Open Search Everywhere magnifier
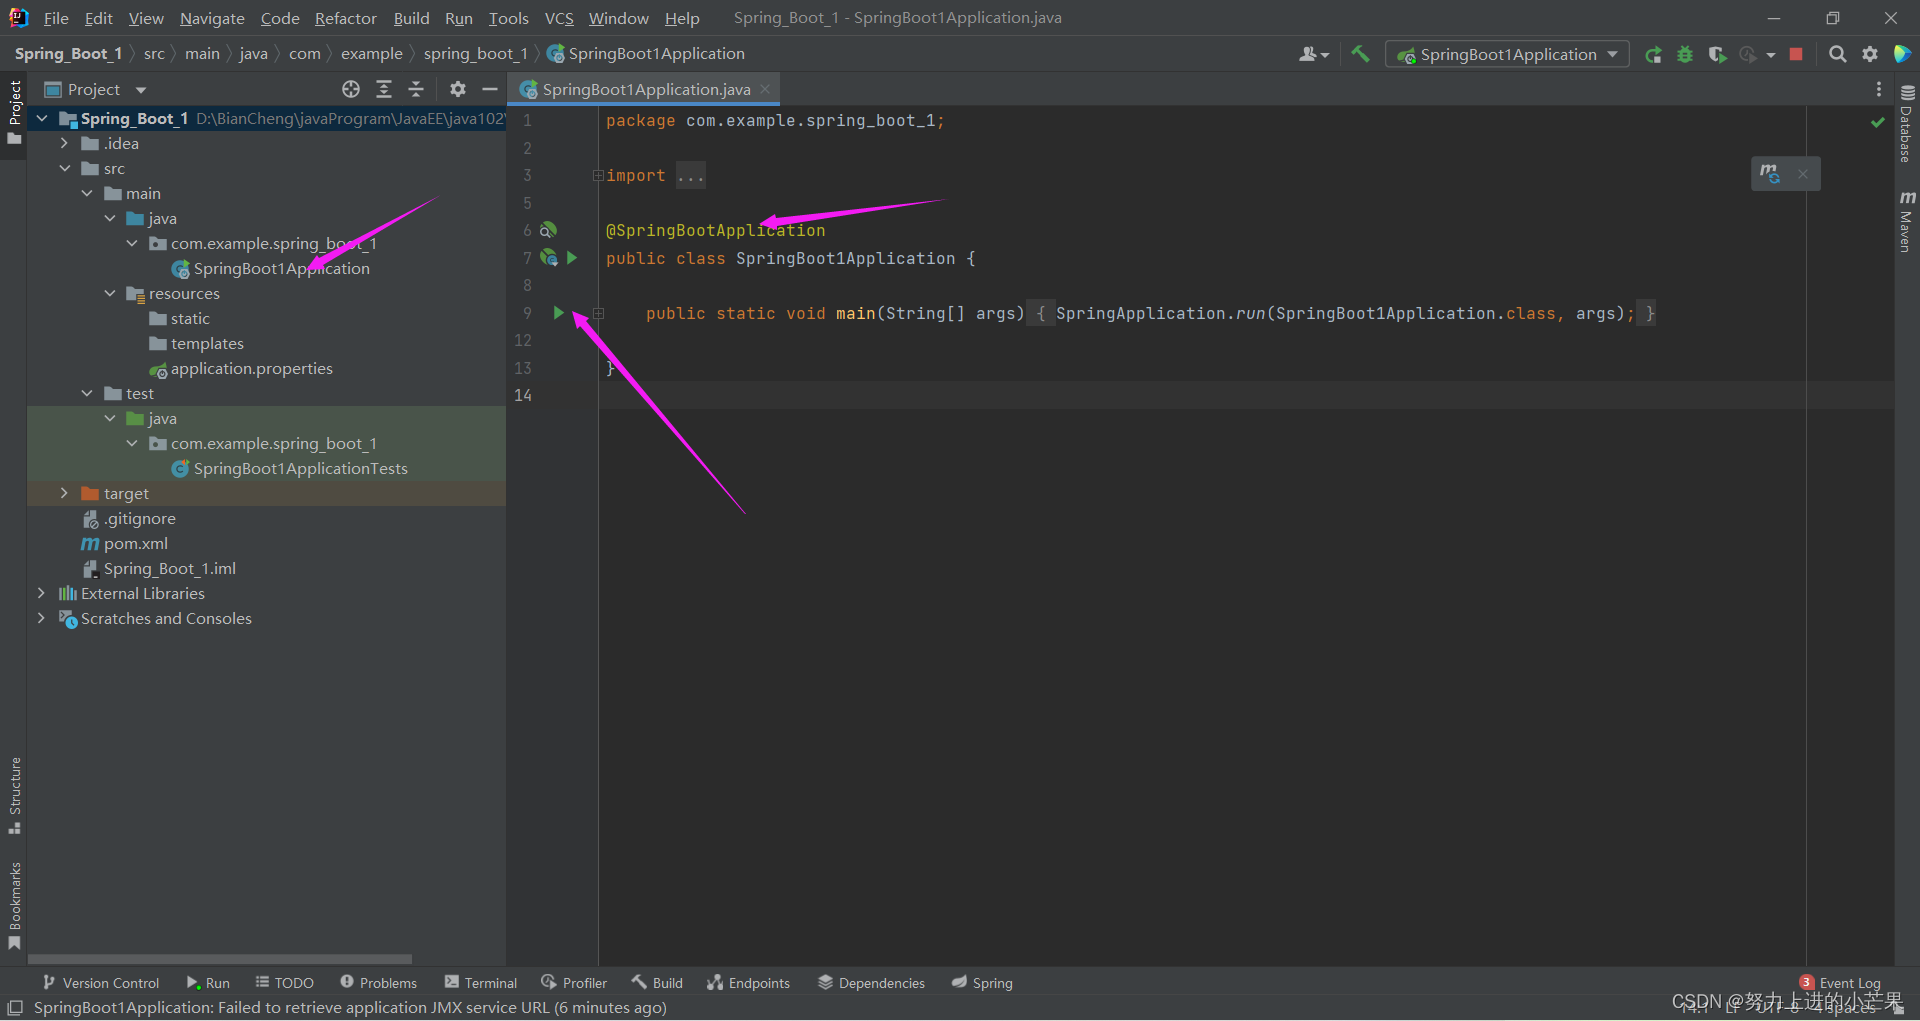 coord(1838,55)
